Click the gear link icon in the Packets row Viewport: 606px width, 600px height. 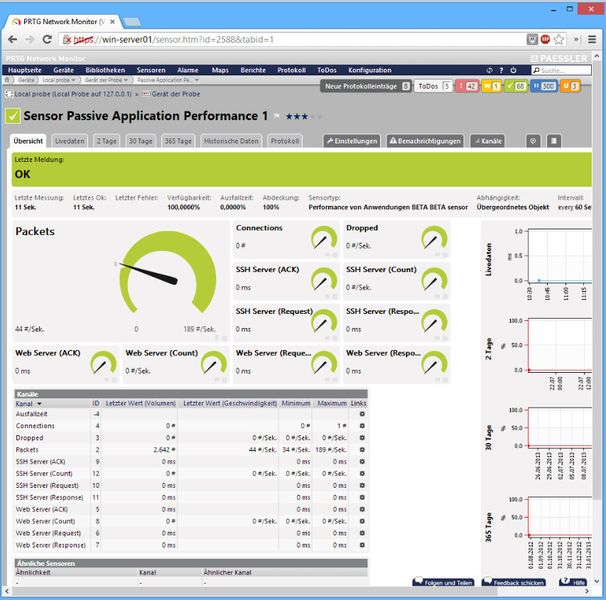(362, 450)
